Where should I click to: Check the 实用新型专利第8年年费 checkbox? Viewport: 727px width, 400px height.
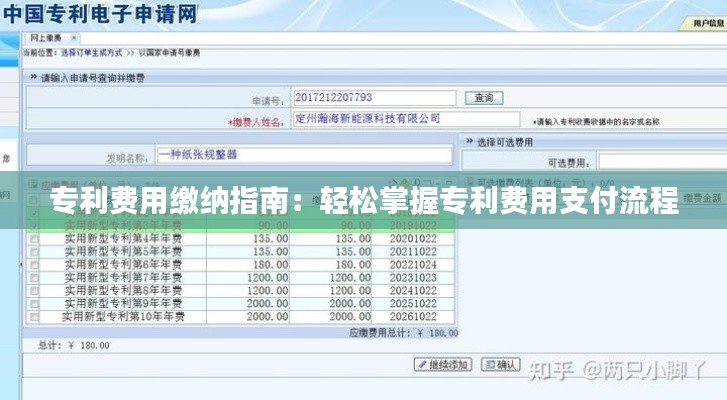click(x=35, y=291)
